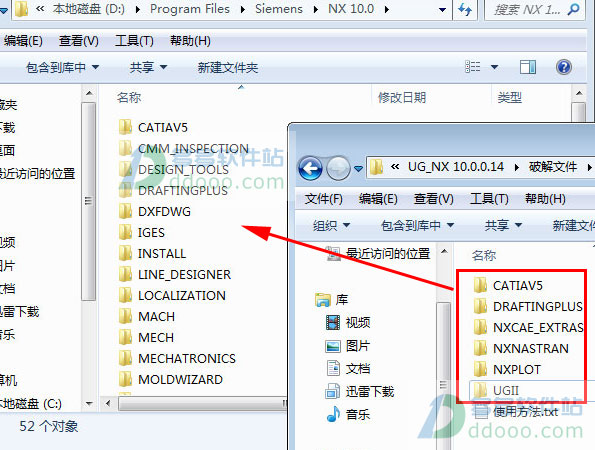The height and width of the screenshot is (450, 595).
Task: Open the CMM_INSPECTION folder
Action: pos(184,149)
